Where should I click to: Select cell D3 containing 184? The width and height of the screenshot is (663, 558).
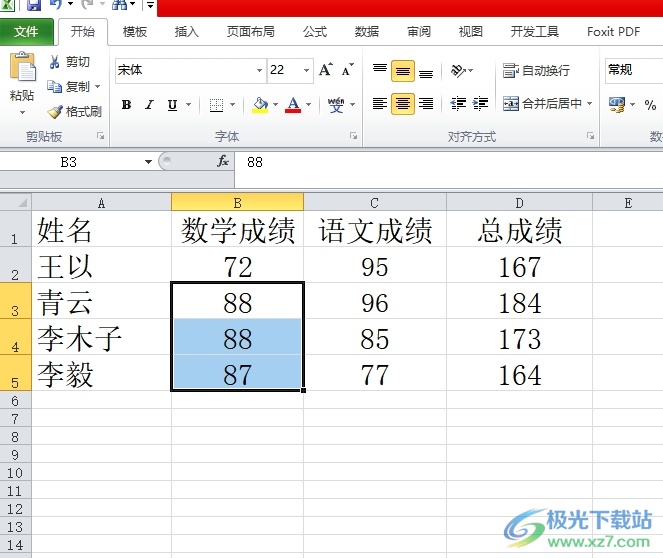click(x=519, y=303)
